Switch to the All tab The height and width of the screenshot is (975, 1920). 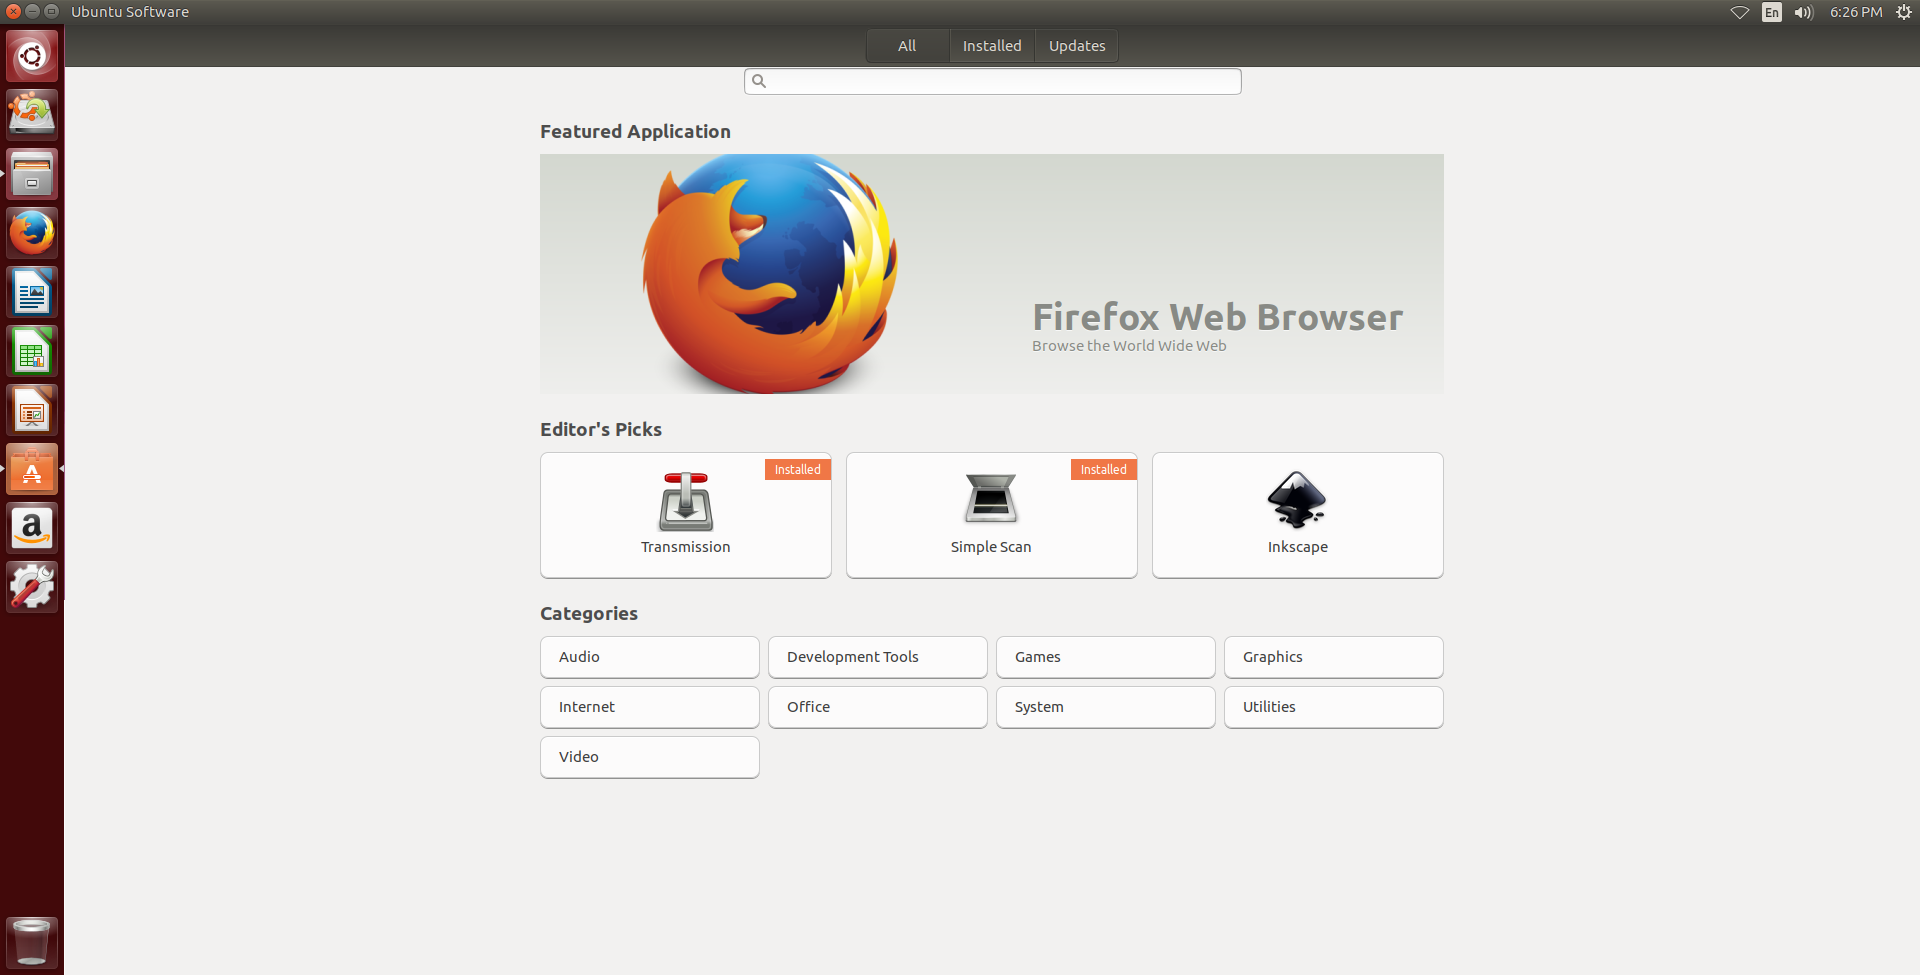click(907, 46)
